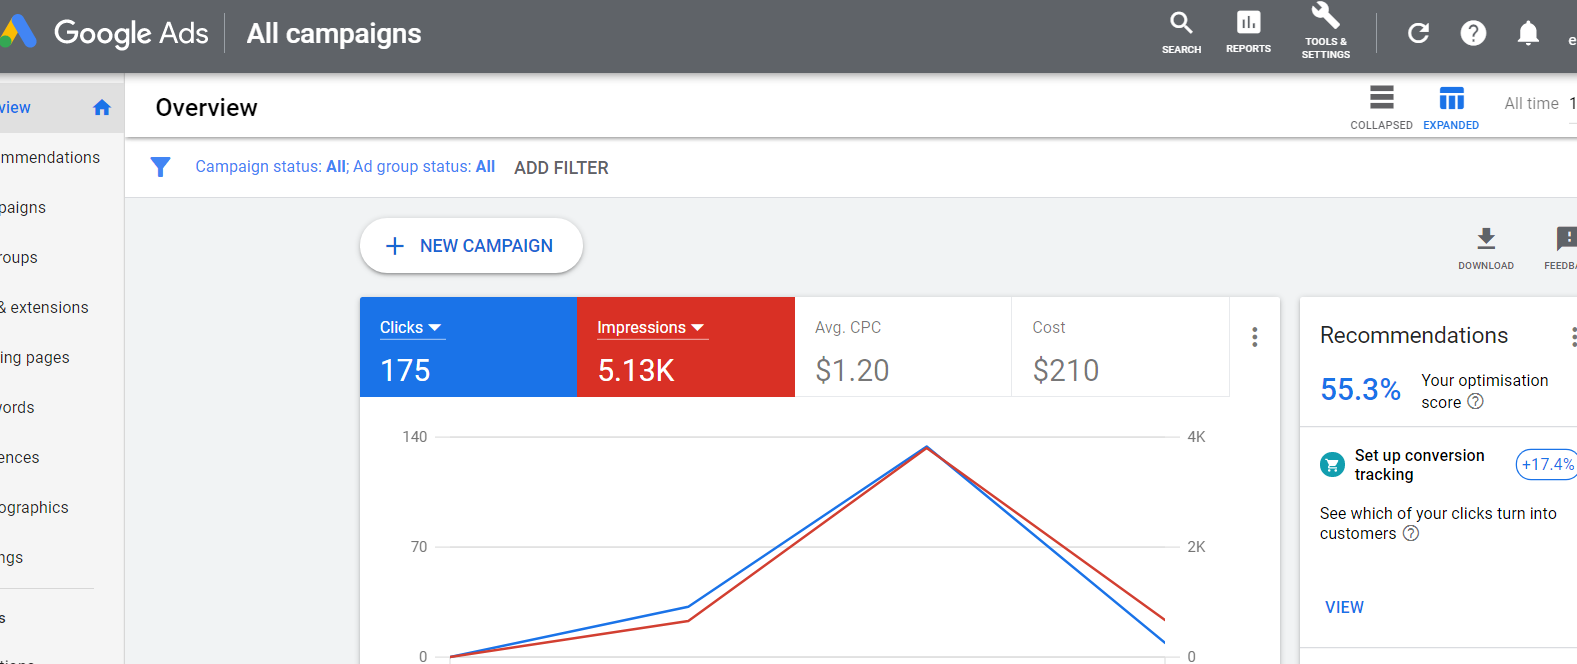Image resolution: width=1577 pixels, height=664 pixels.
Task: Select the Cost metric tile
Action: pyautogui.click(x=1120, y=347)
